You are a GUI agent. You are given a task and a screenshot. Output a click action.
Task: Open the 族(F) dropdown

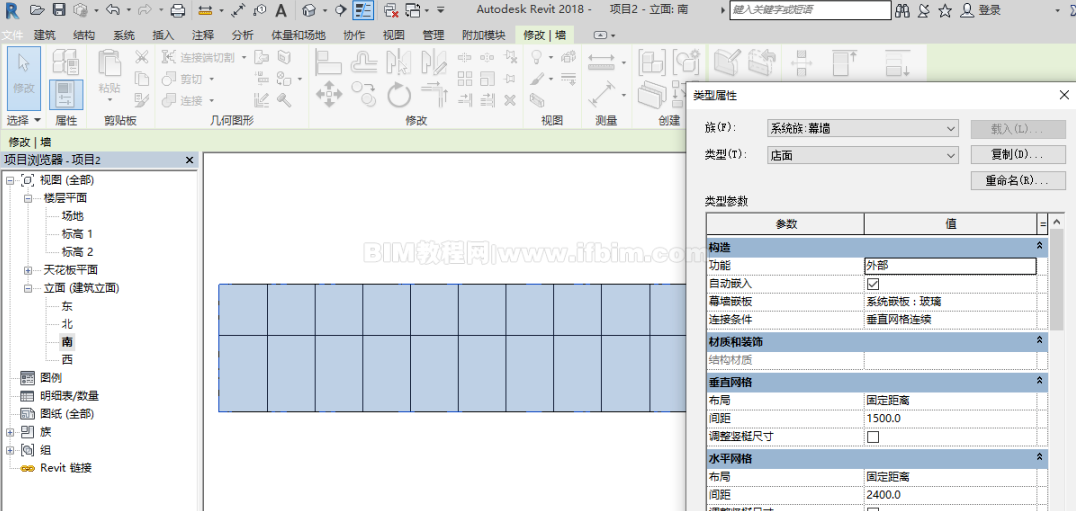[863, 128]
